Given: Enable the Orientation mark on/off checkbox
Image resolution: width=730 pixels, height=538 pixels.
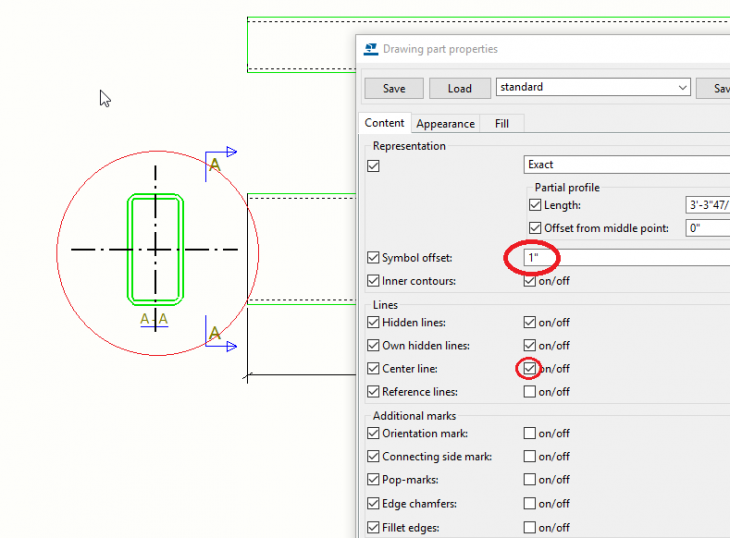Looking at the screenshot, I should [529, 433].
